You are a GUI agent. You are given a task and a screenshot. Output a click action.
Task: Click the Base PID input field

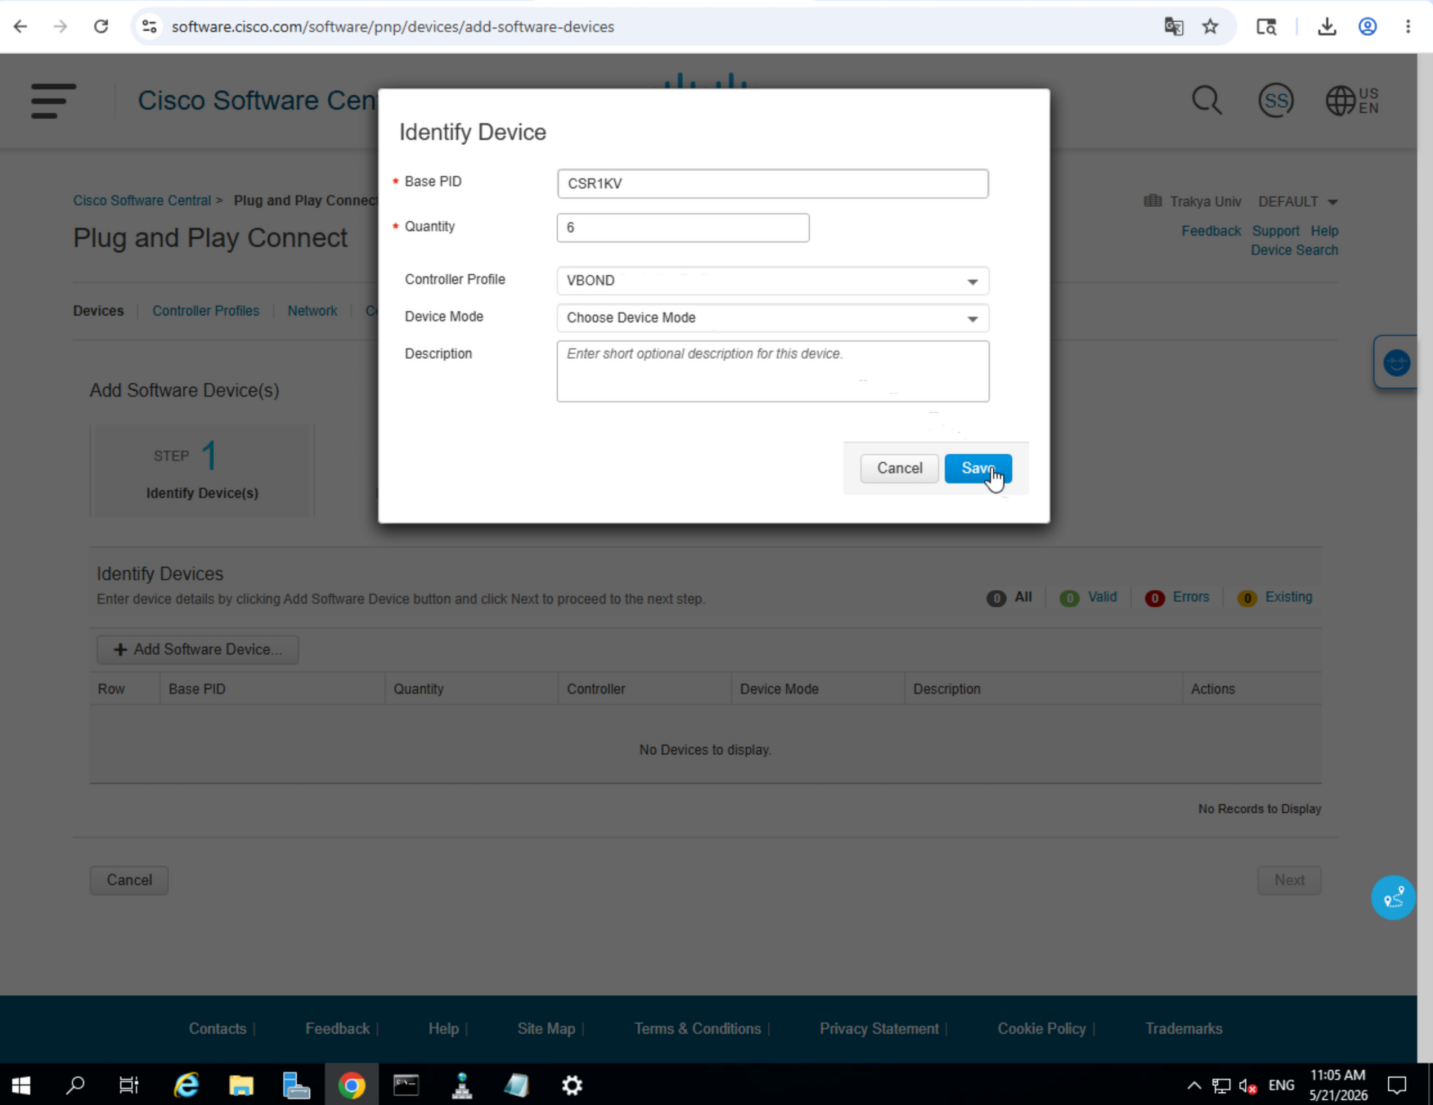coord(772,184)
